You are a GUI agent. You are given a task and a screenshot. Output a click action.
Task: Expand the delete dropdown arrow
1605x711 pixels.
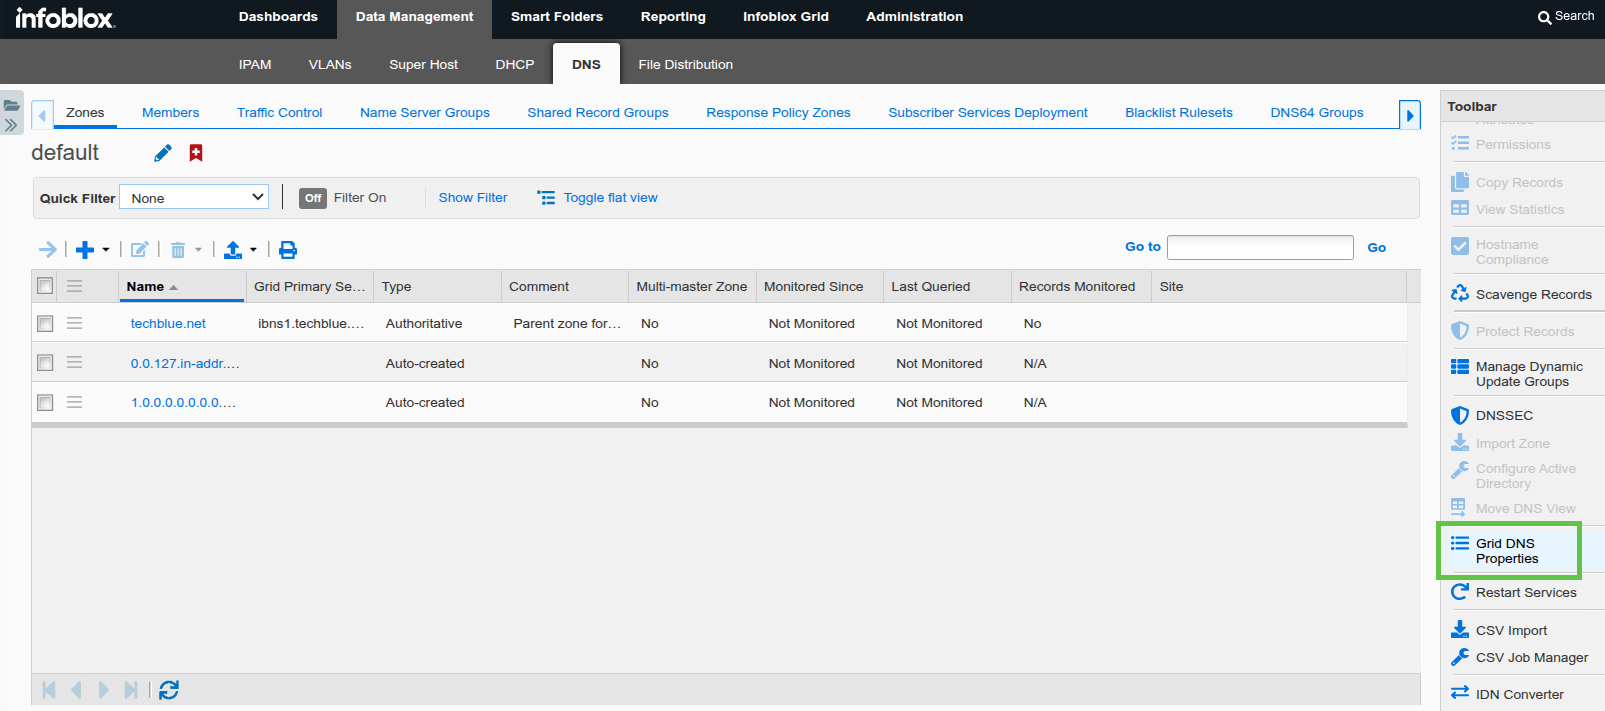(x=198, y=250)
